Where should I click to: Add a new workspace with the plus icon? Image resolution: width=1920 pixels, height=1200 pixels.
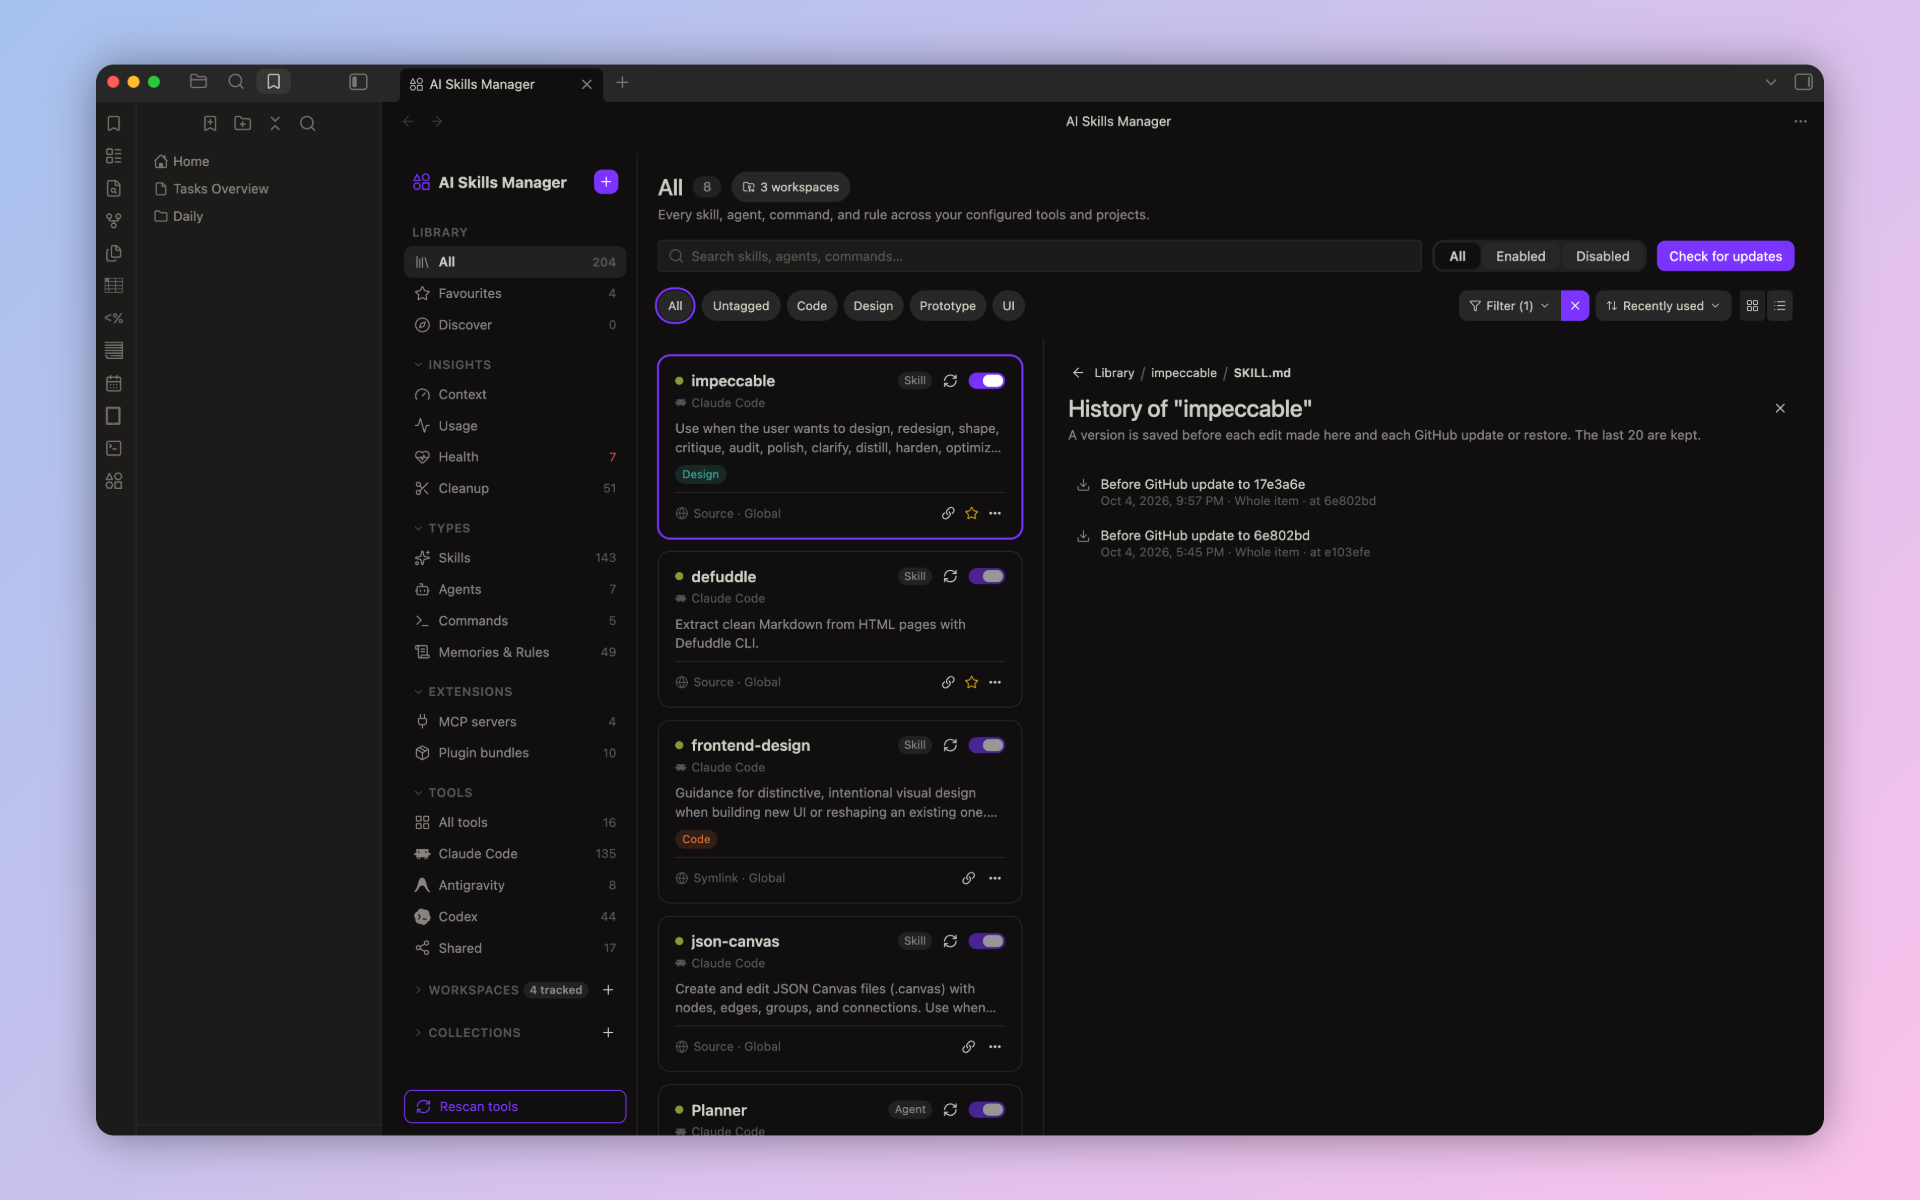coord(608,990)
